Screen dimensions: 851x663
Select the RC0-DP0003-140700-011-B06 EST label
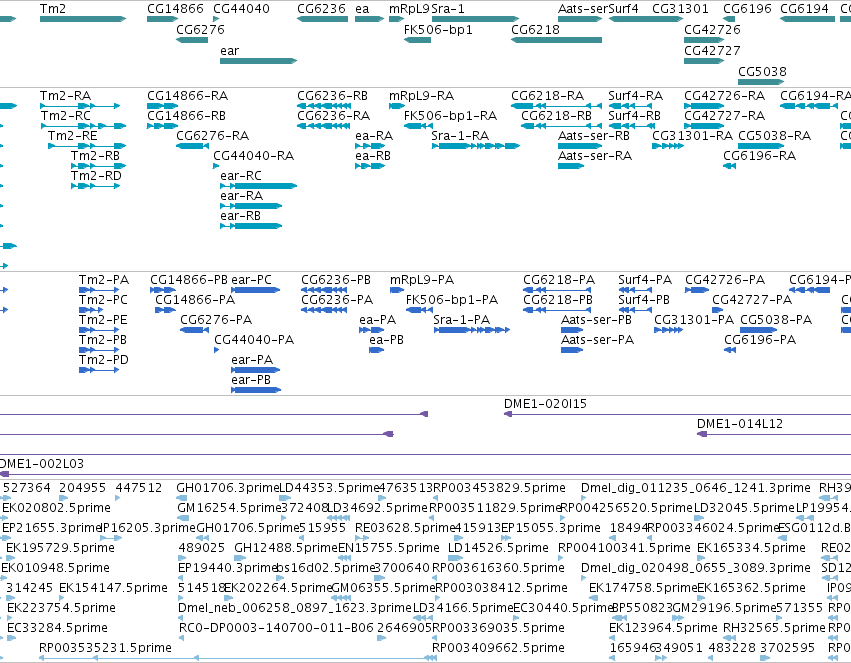tap(276, 628)
